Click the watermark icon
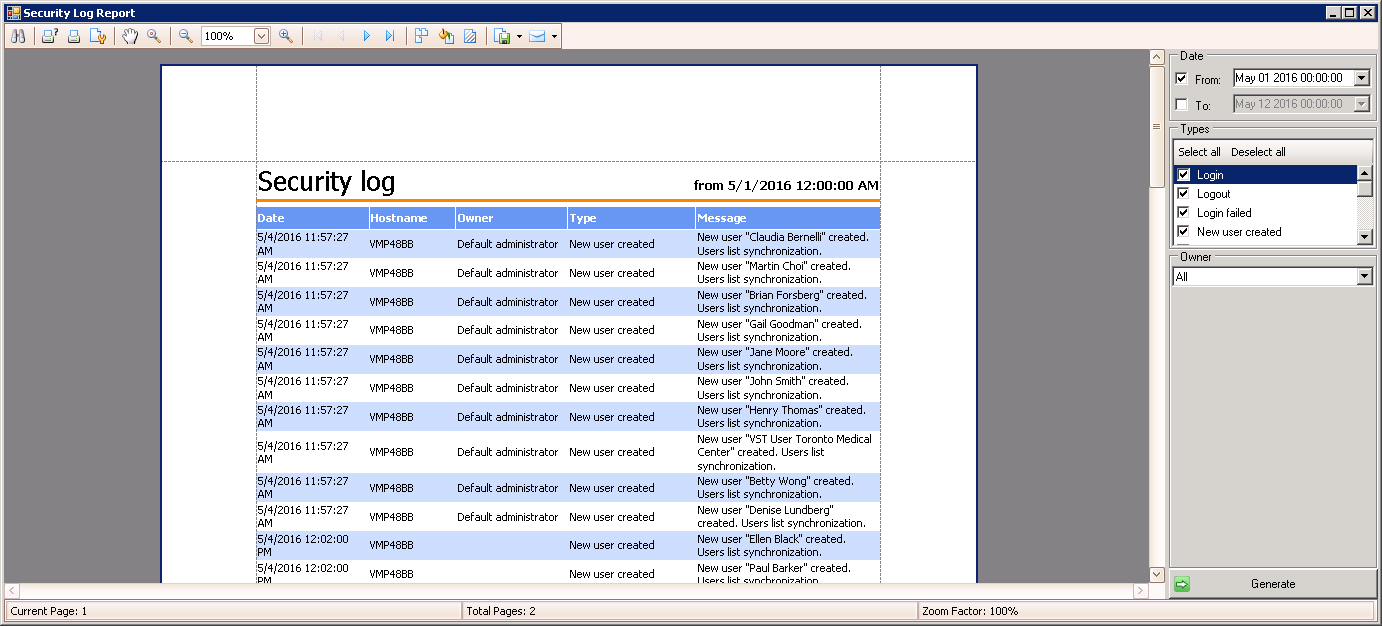 point(470,36)
